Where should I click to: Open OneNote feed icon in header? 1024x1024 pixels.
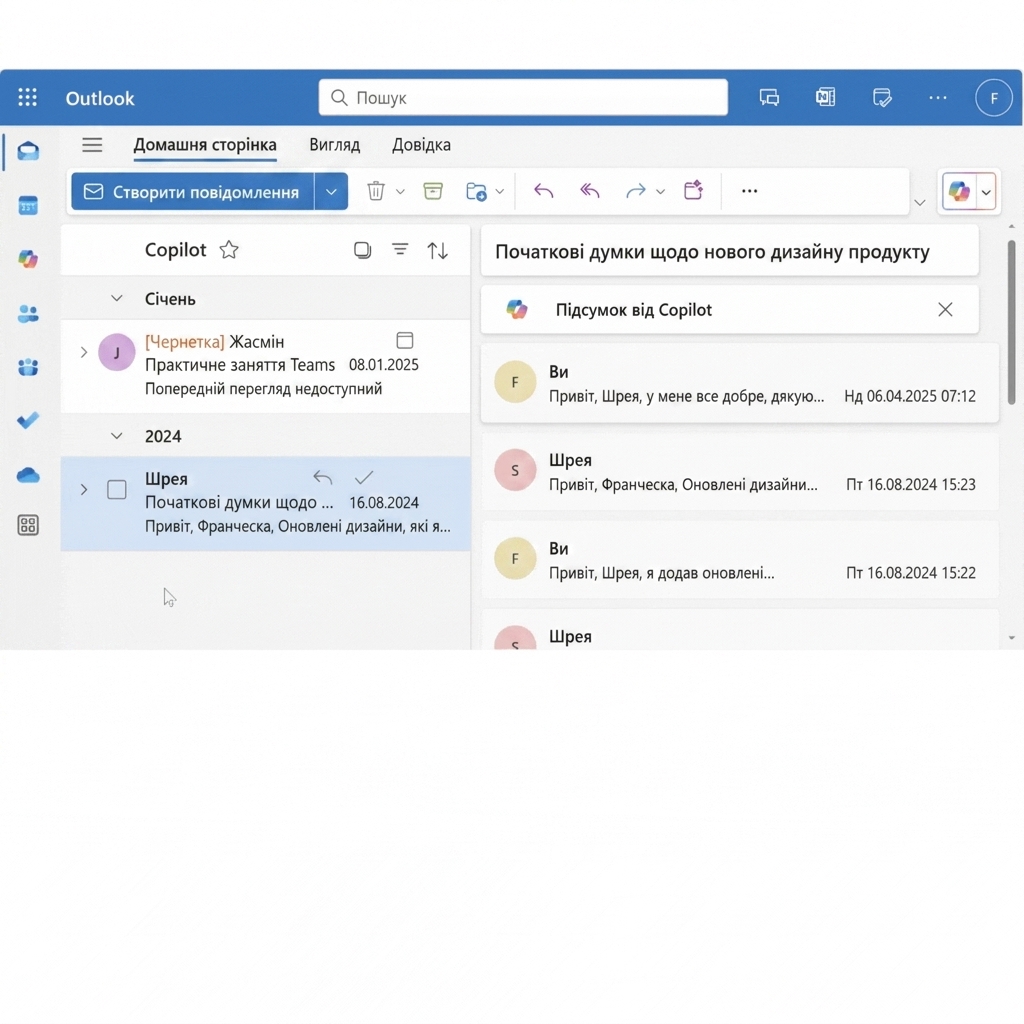[825, 98]
